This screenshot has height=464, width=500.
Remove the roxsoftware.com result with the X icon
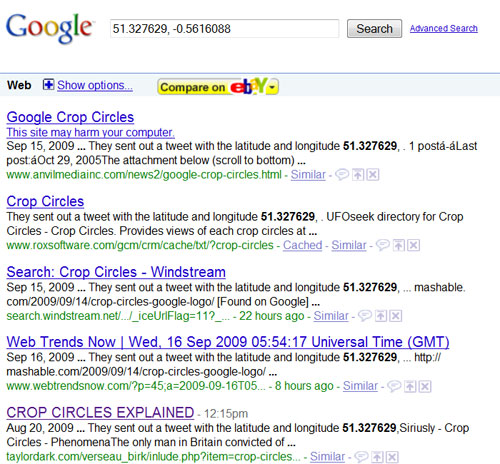tap(414, 245)
